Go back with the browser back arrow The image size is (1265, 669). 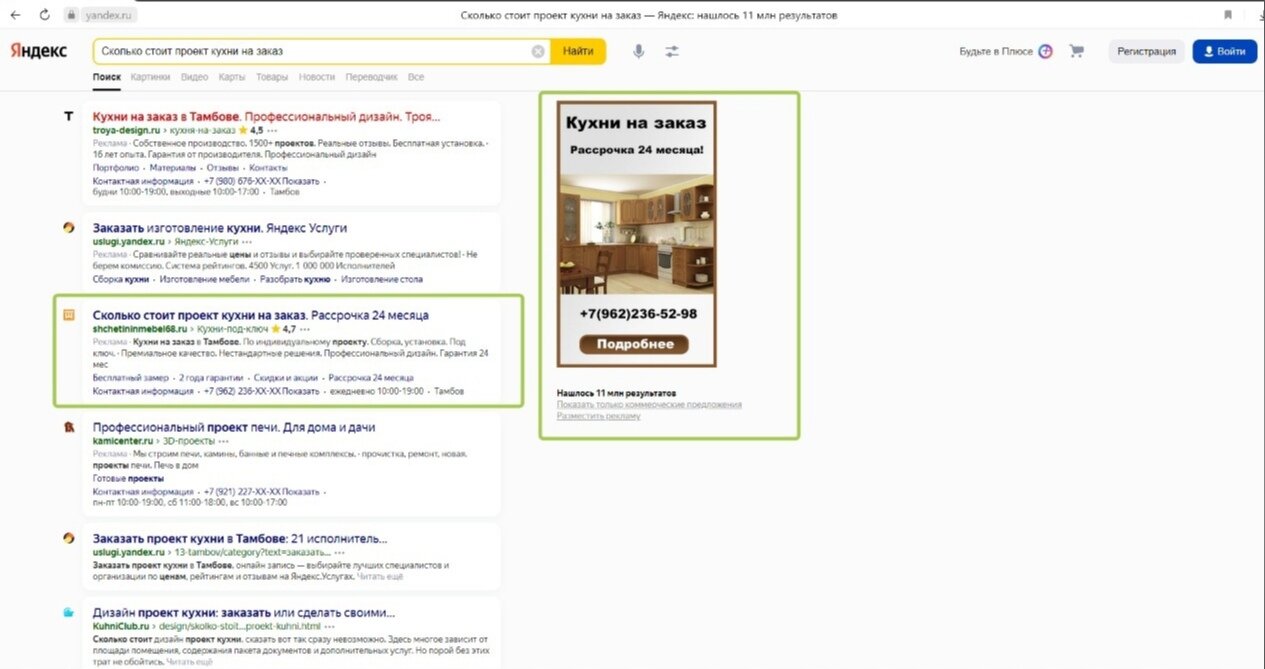[15, 15]
